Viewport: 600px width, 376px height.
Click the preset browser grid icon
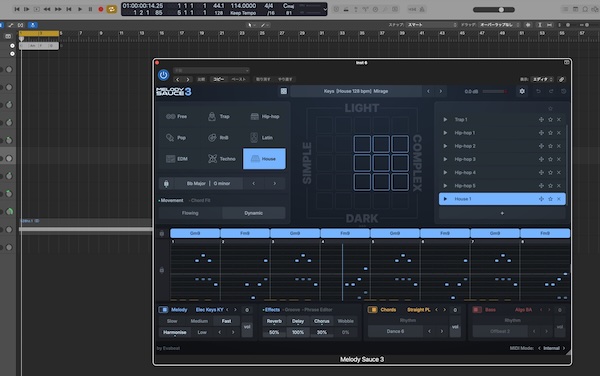(284, 91)
